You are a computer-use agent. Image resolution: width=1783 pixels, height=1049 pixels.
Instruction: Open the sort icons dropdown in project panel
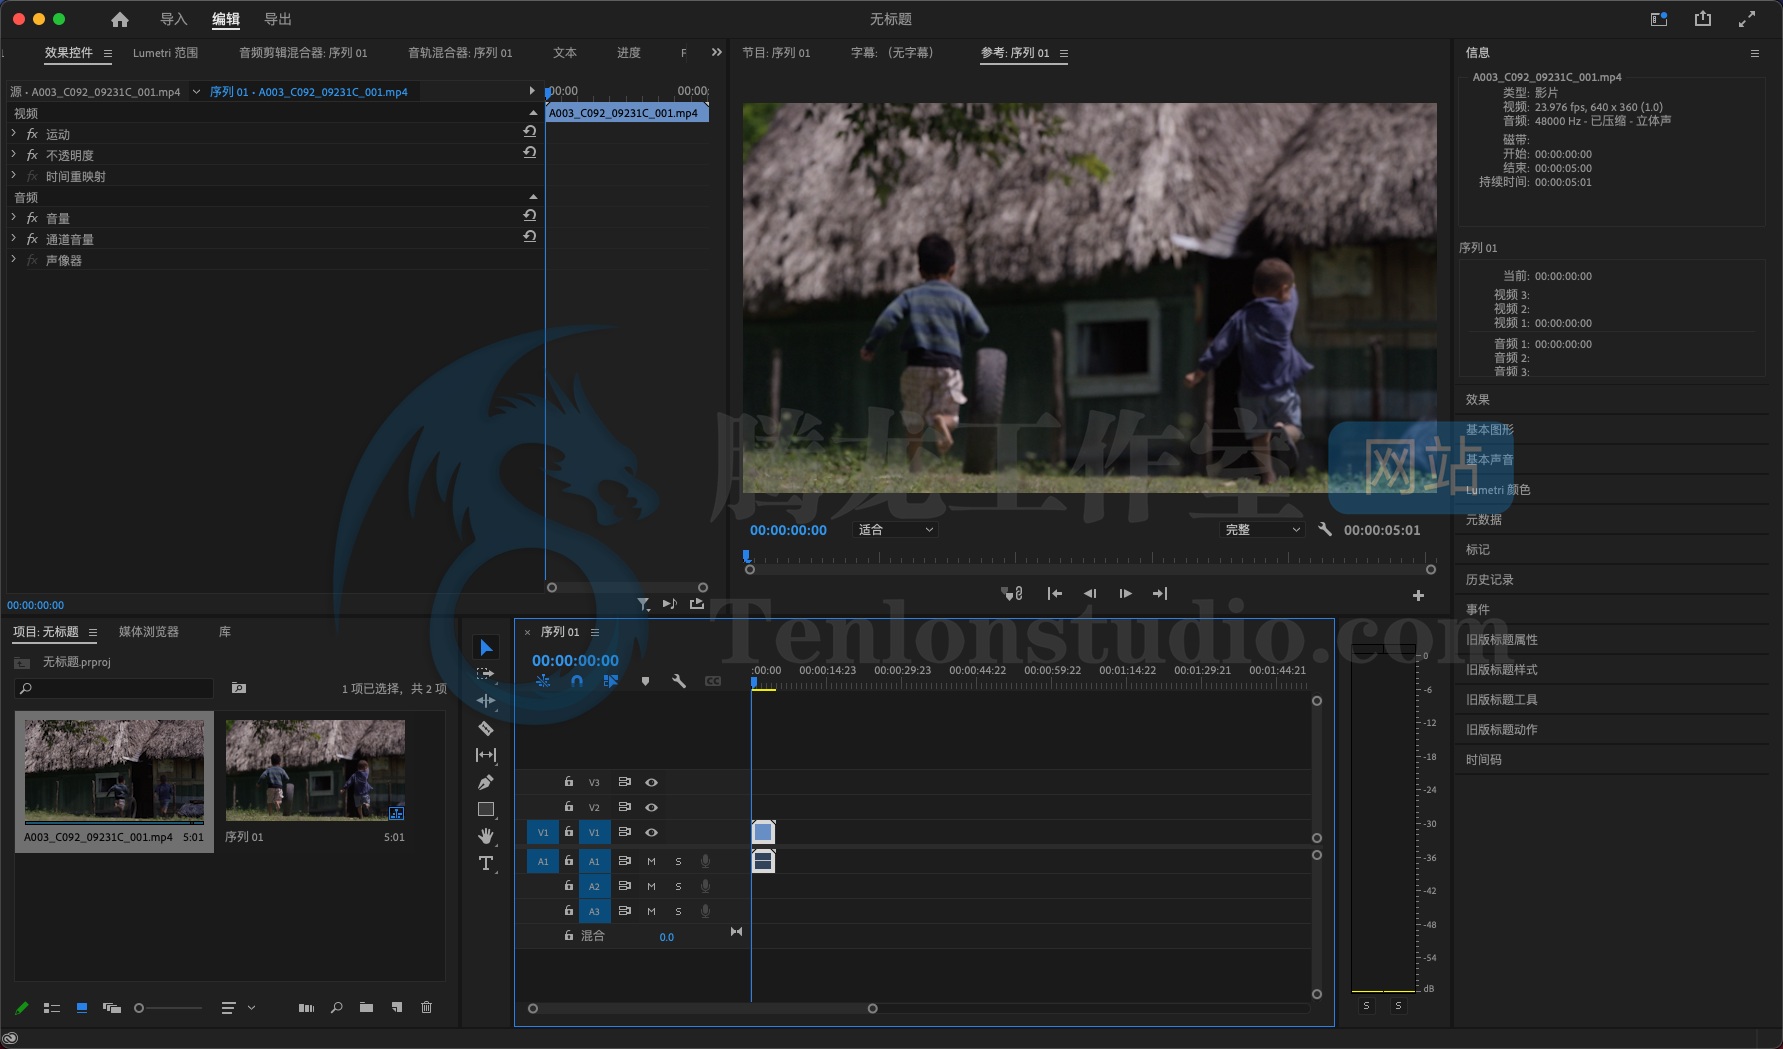237,1008
